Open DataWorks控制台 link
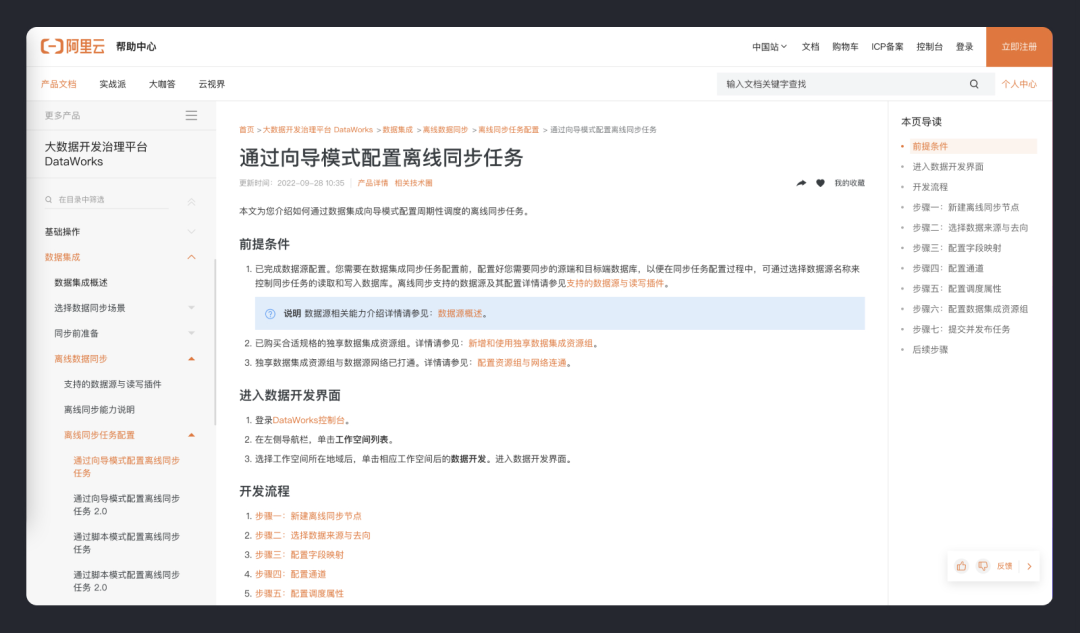This screenshot has height=633, width=1080. [x=309, y=420]
